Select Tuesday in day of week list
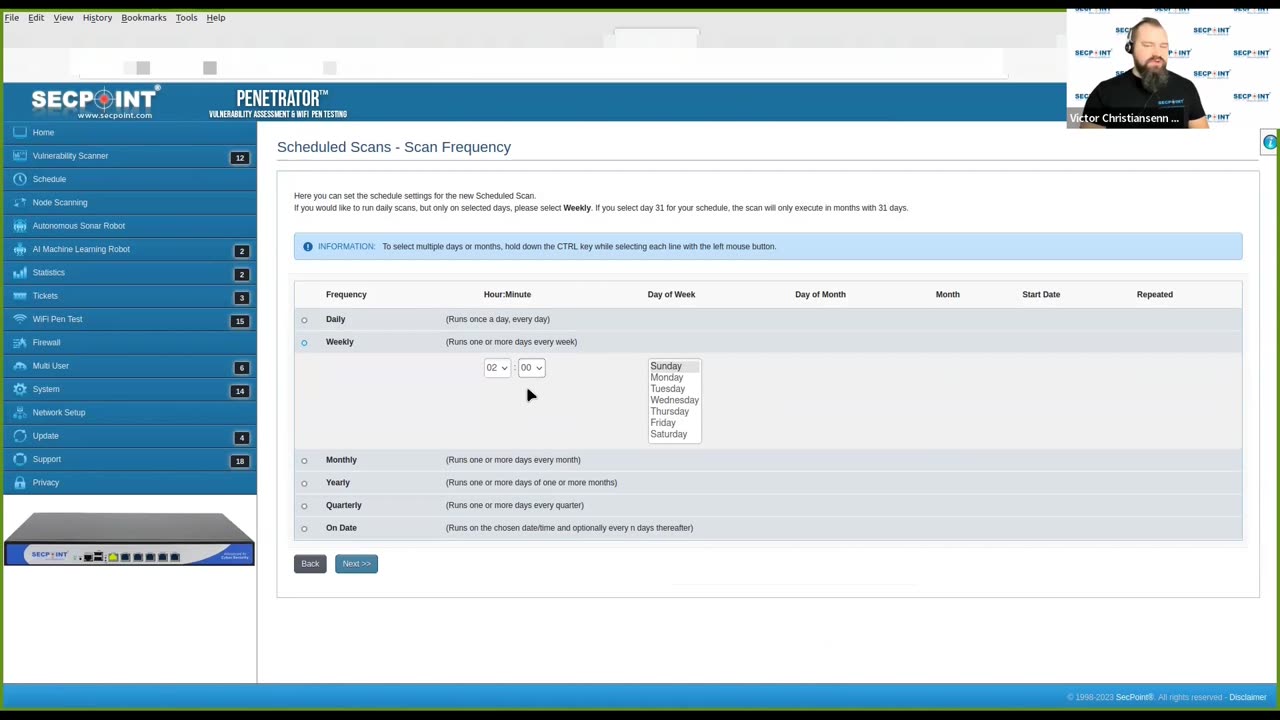1280x720 pixels. tap(674, 389)
